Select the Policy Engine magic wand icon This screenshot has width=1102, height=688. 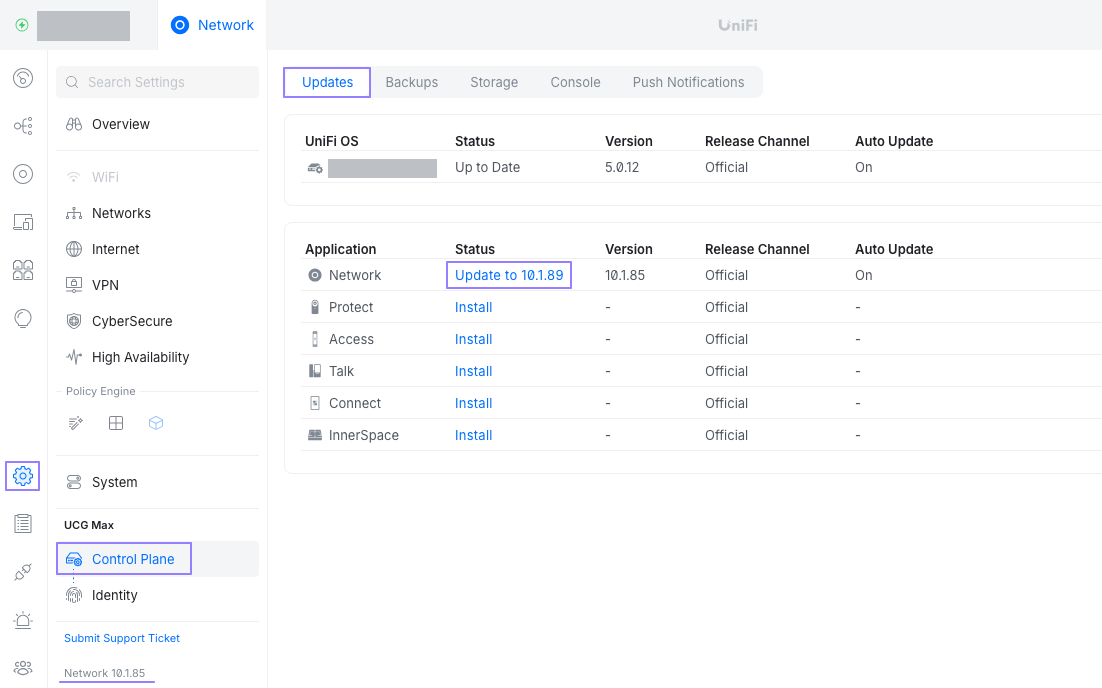[x=75, y=423]
